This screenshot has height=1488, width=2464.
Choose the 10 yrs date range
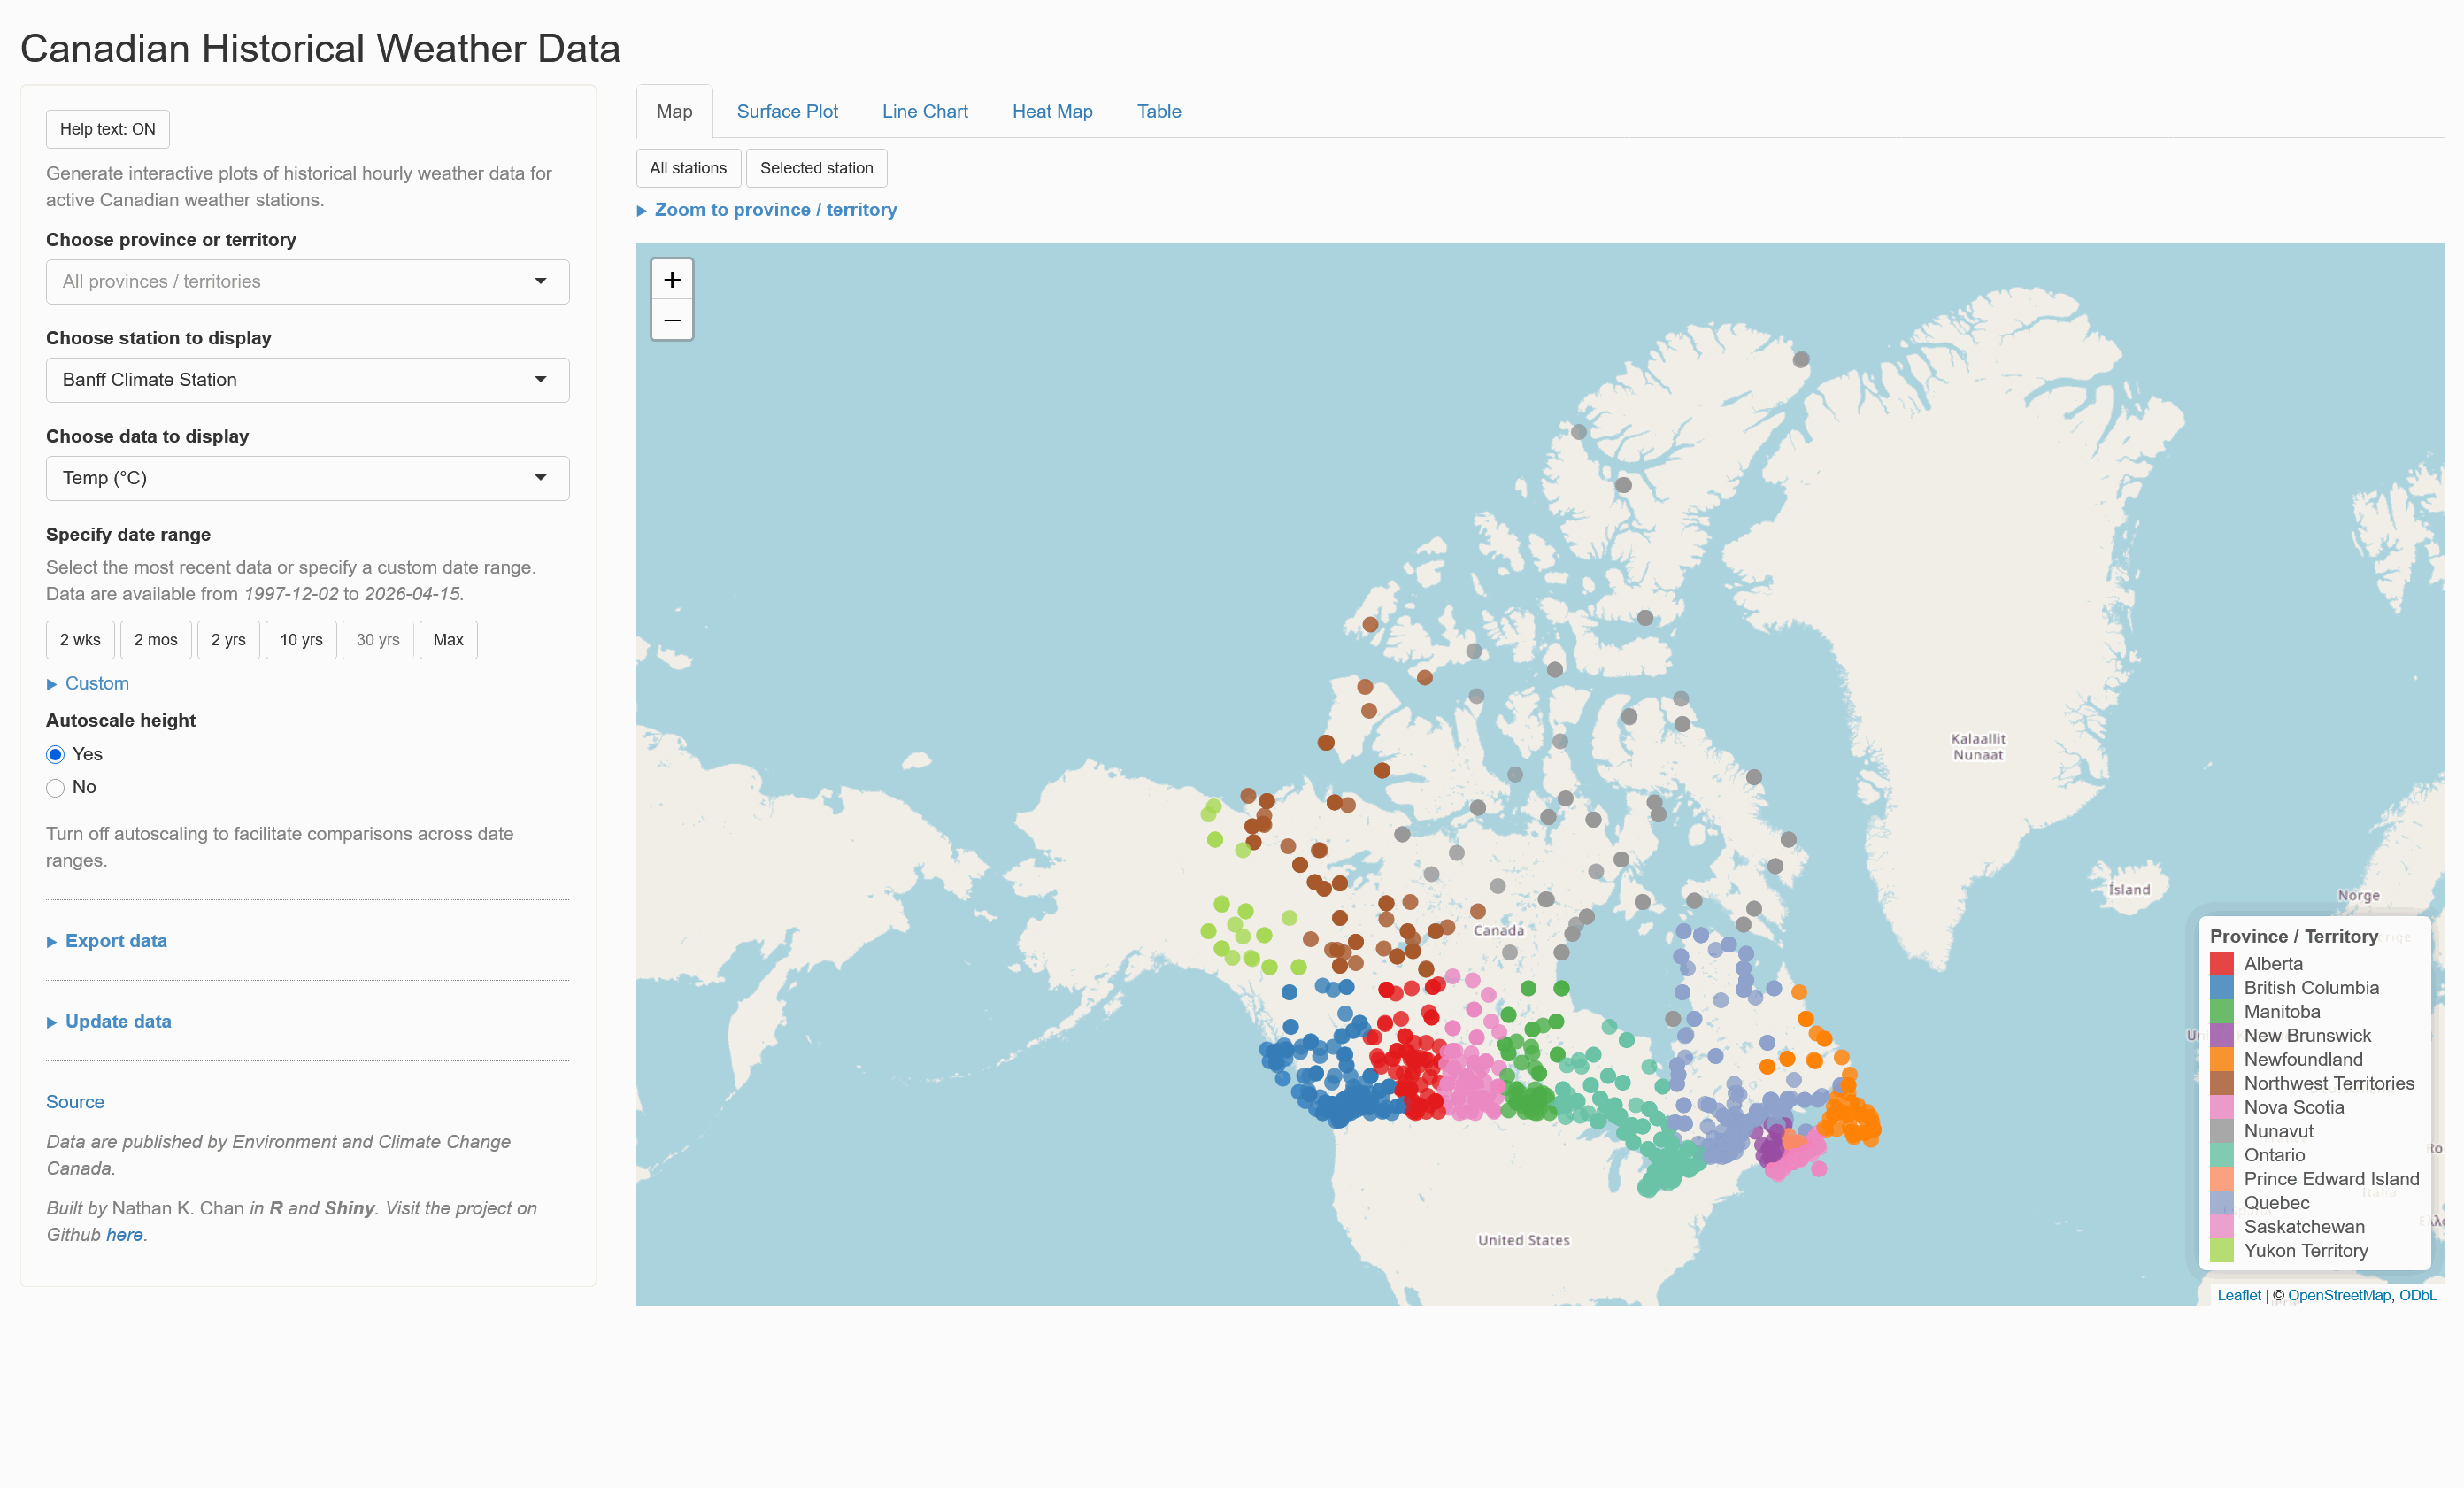pos(301,640)
